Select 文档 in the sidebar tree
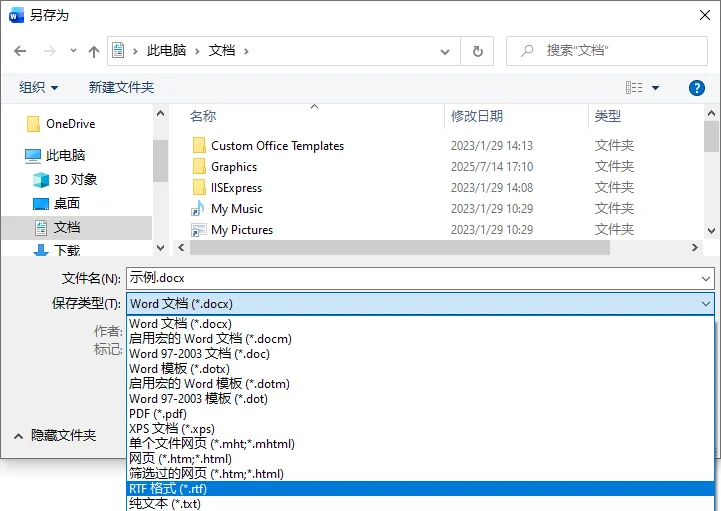The image size is (721, 511). [76, 227]
